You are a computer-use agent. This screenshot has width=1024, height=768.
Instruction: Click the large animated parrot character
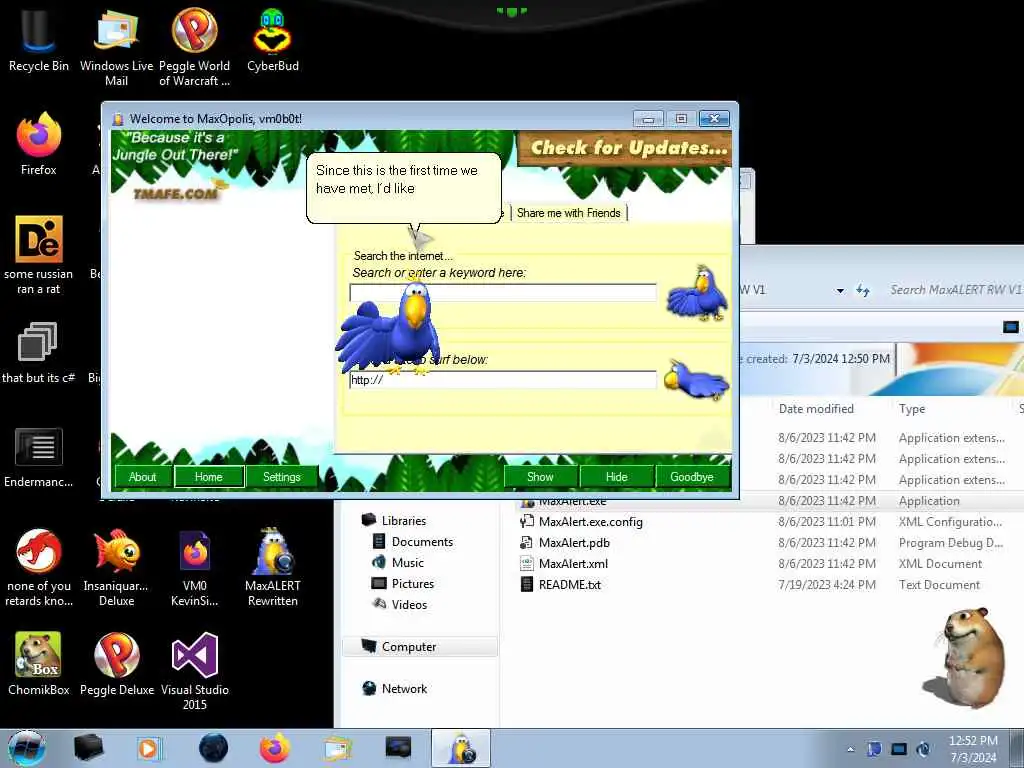point(389,327)
